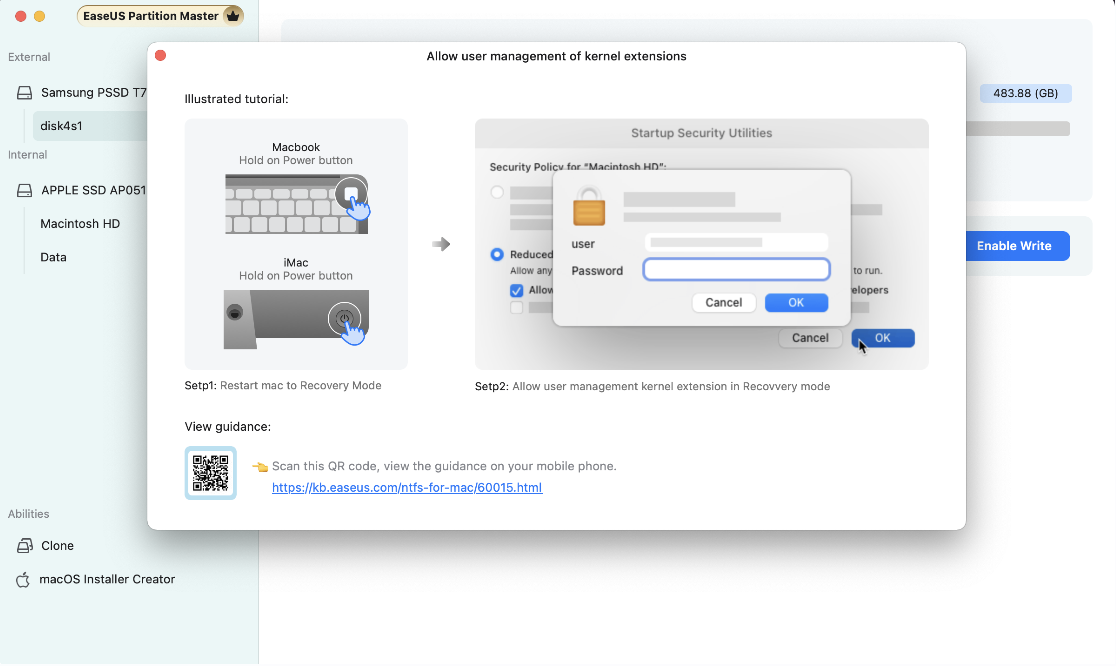This screenshot has height=666, width=1116.
Task: Click the QR code image
Action: pos(211,473)
